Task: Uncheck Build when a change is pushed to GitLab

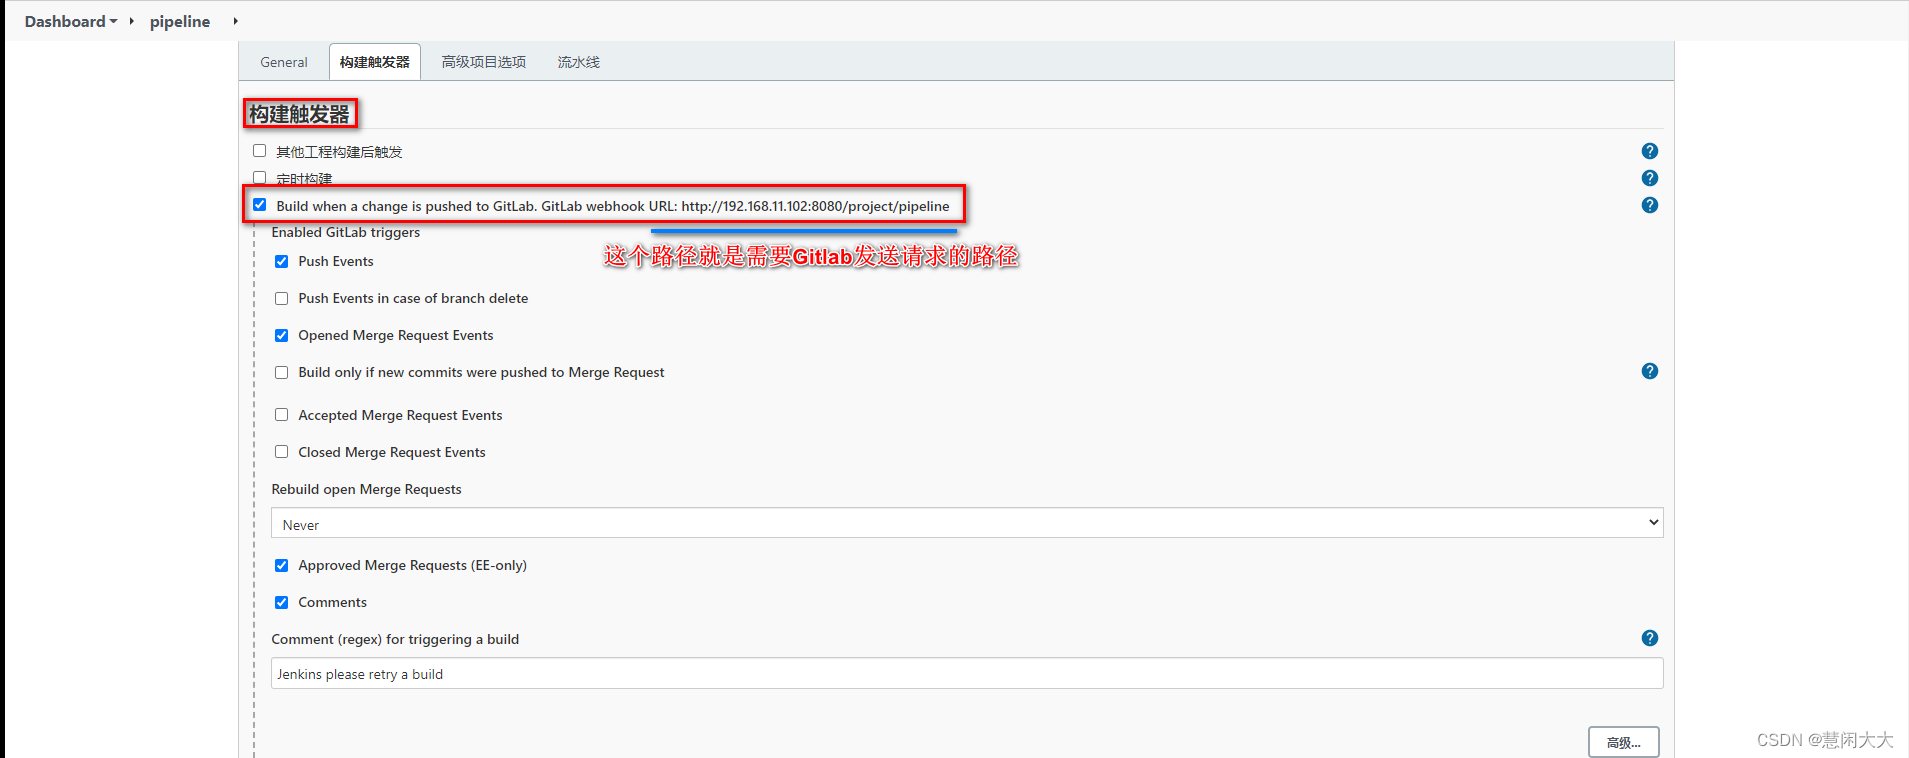Action: click(260, 205)
